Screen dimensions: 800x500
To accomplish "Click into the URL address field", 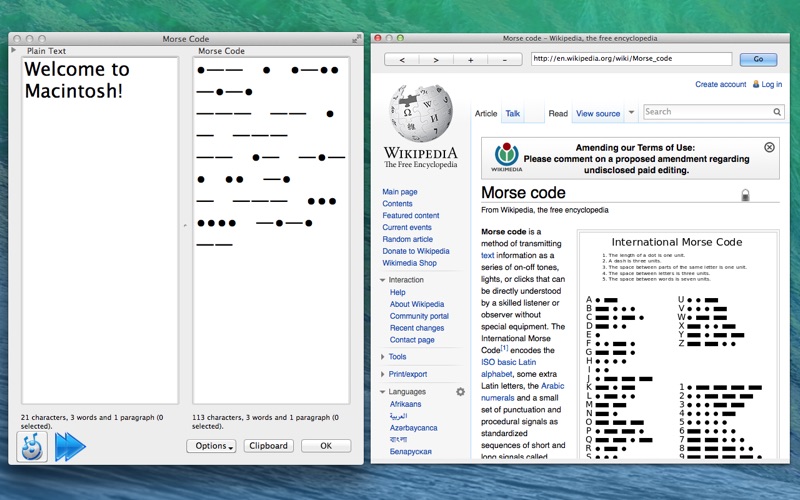I will pos(631,59).
